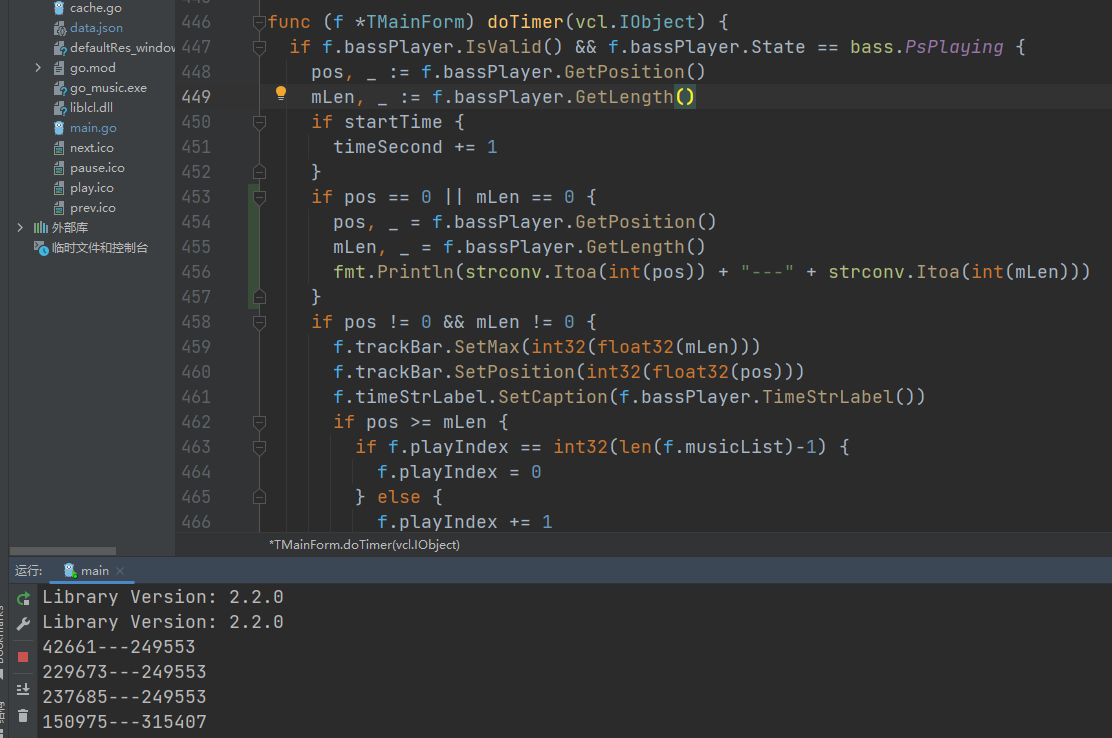Click the scratches icon beside 临时文件和控制台
Viewport: 1112px width, 738px height.
click(41, 247)
